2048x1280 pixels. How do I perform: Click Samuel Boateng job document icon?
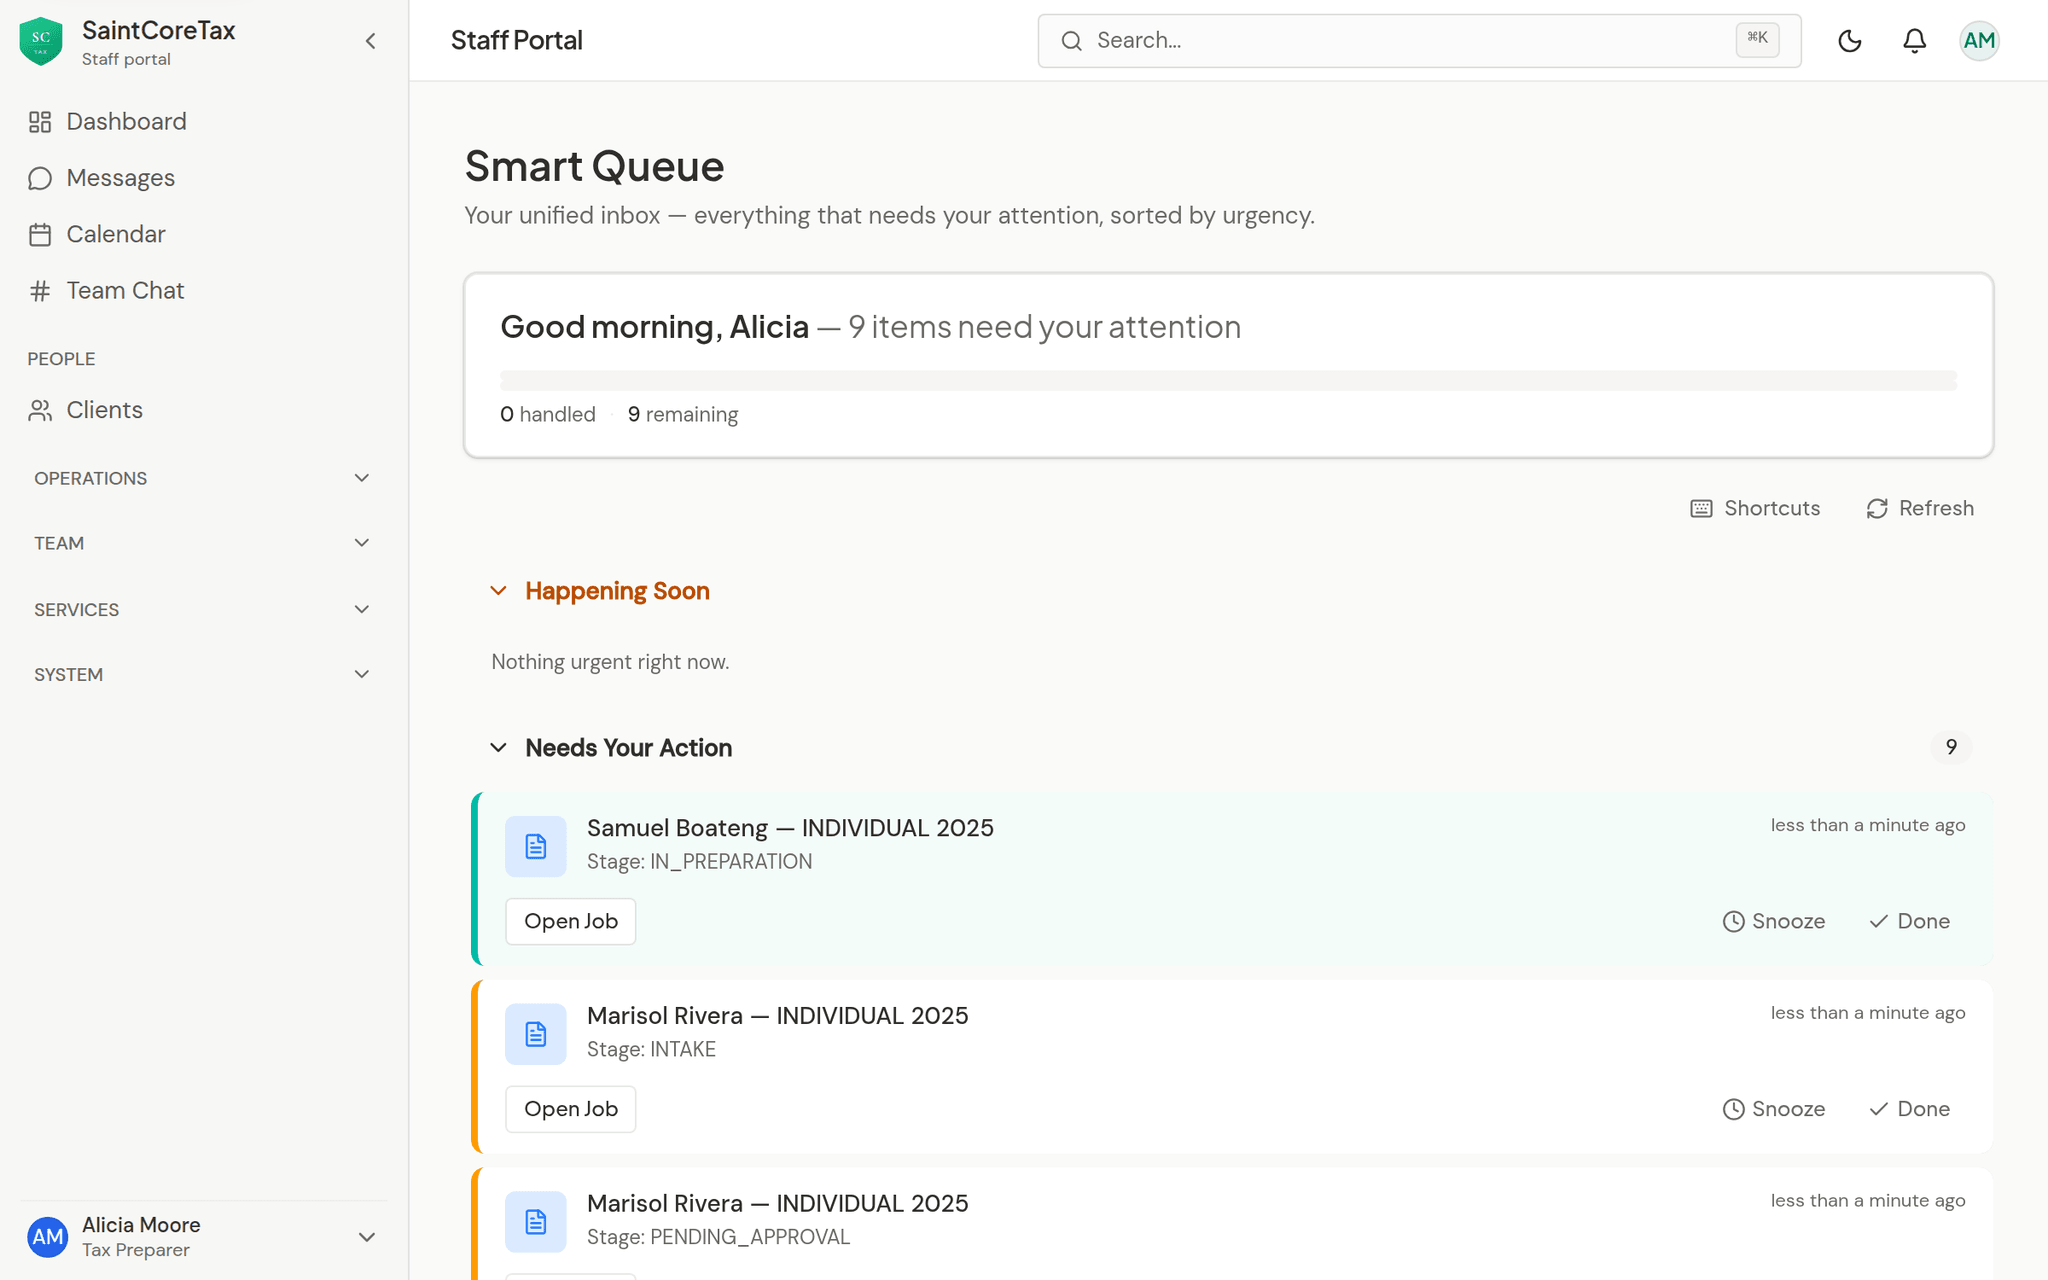click(536, 846)
